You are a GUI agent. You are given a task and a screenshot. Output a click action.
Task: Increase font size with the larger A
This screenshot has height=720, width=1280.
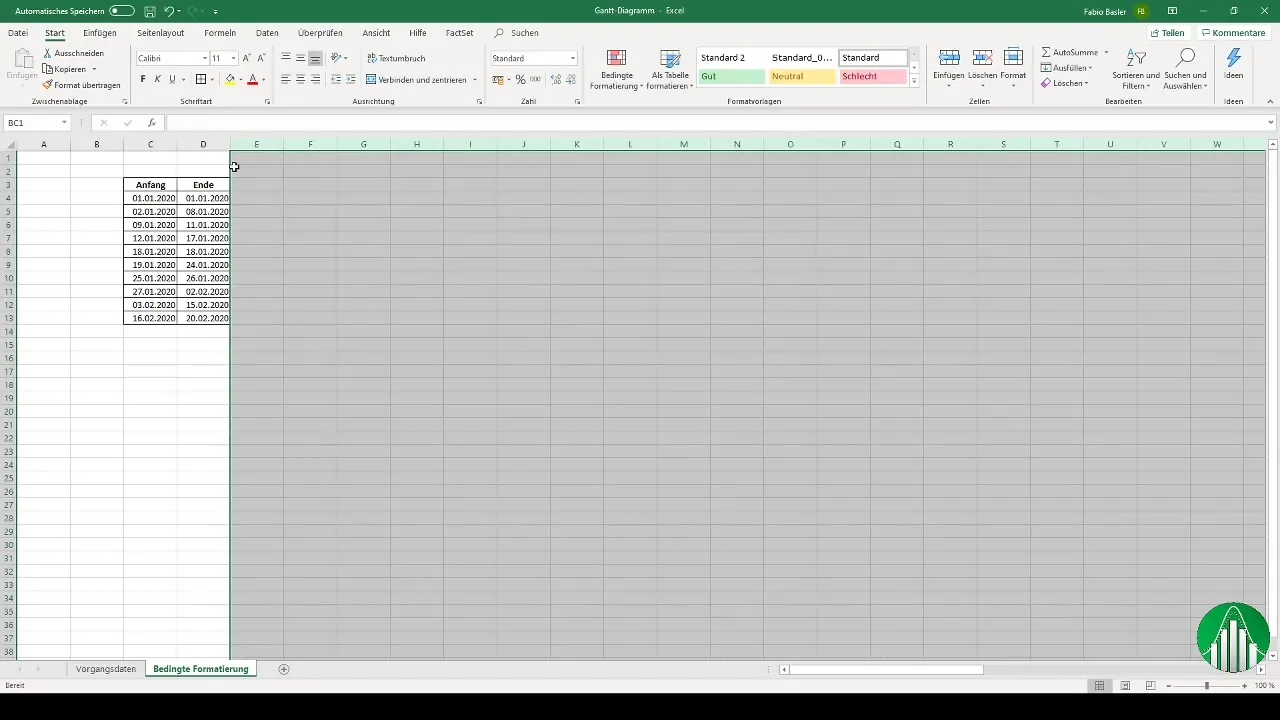point(247,58)
